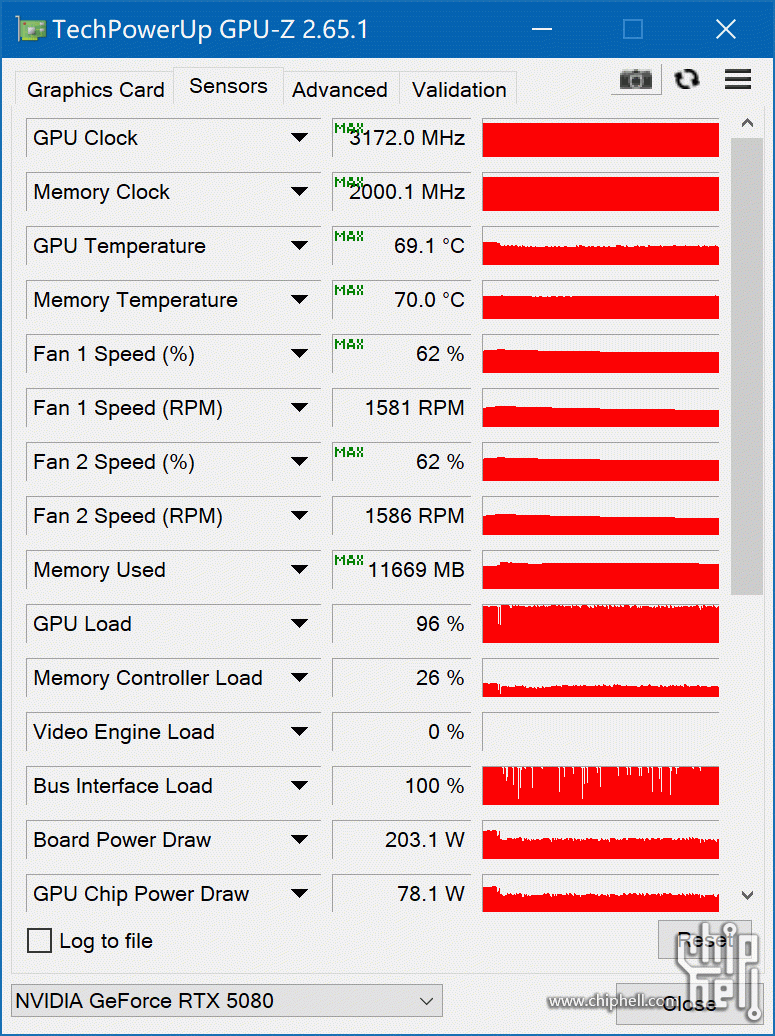
Task: Open the Fan 2 Speed (%) dropdown
Action: pos(299,462)
